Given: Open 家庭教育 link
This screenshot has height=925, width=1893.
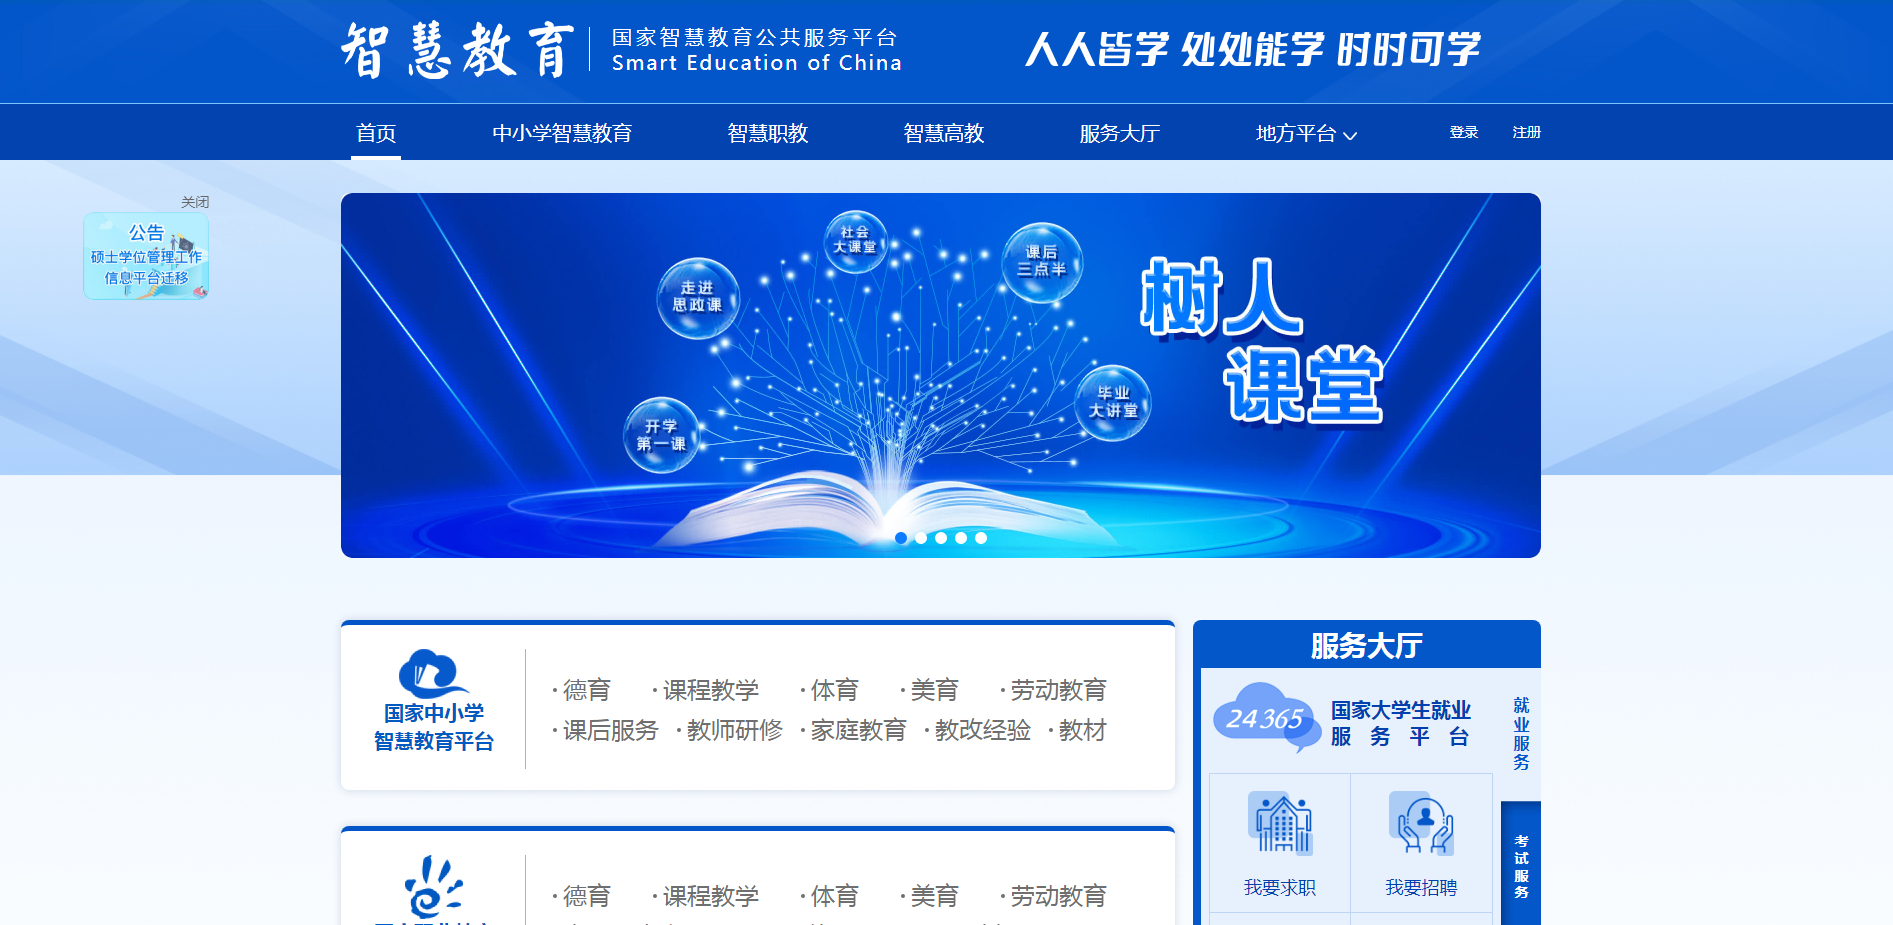Looking at the screenshot, I should pyautogui.click(x=858, y=731).
